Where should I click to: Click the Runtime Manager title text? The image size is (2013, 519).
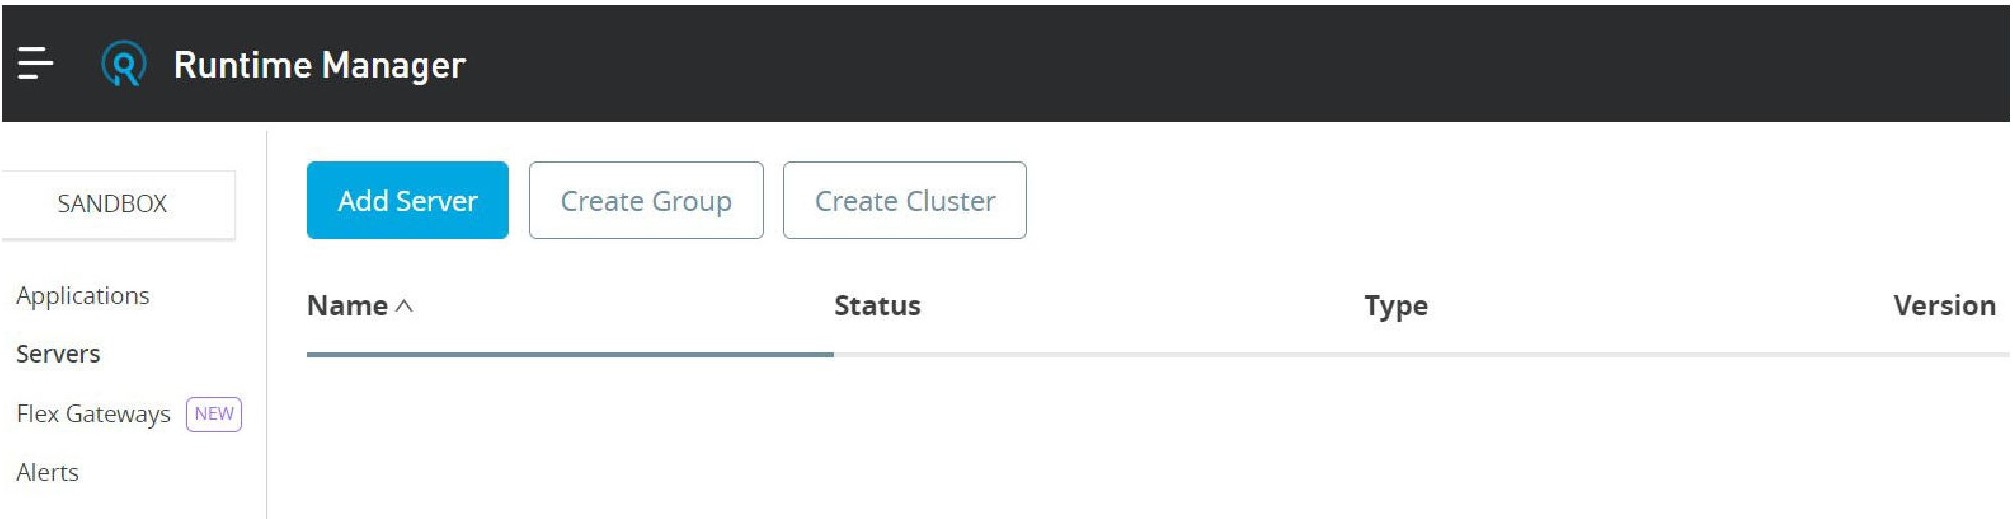319,65
